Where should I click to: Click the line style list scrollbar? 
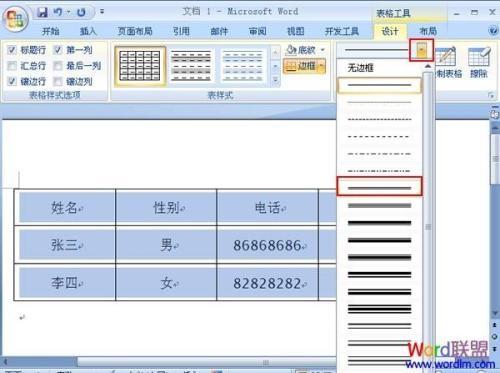428,217
